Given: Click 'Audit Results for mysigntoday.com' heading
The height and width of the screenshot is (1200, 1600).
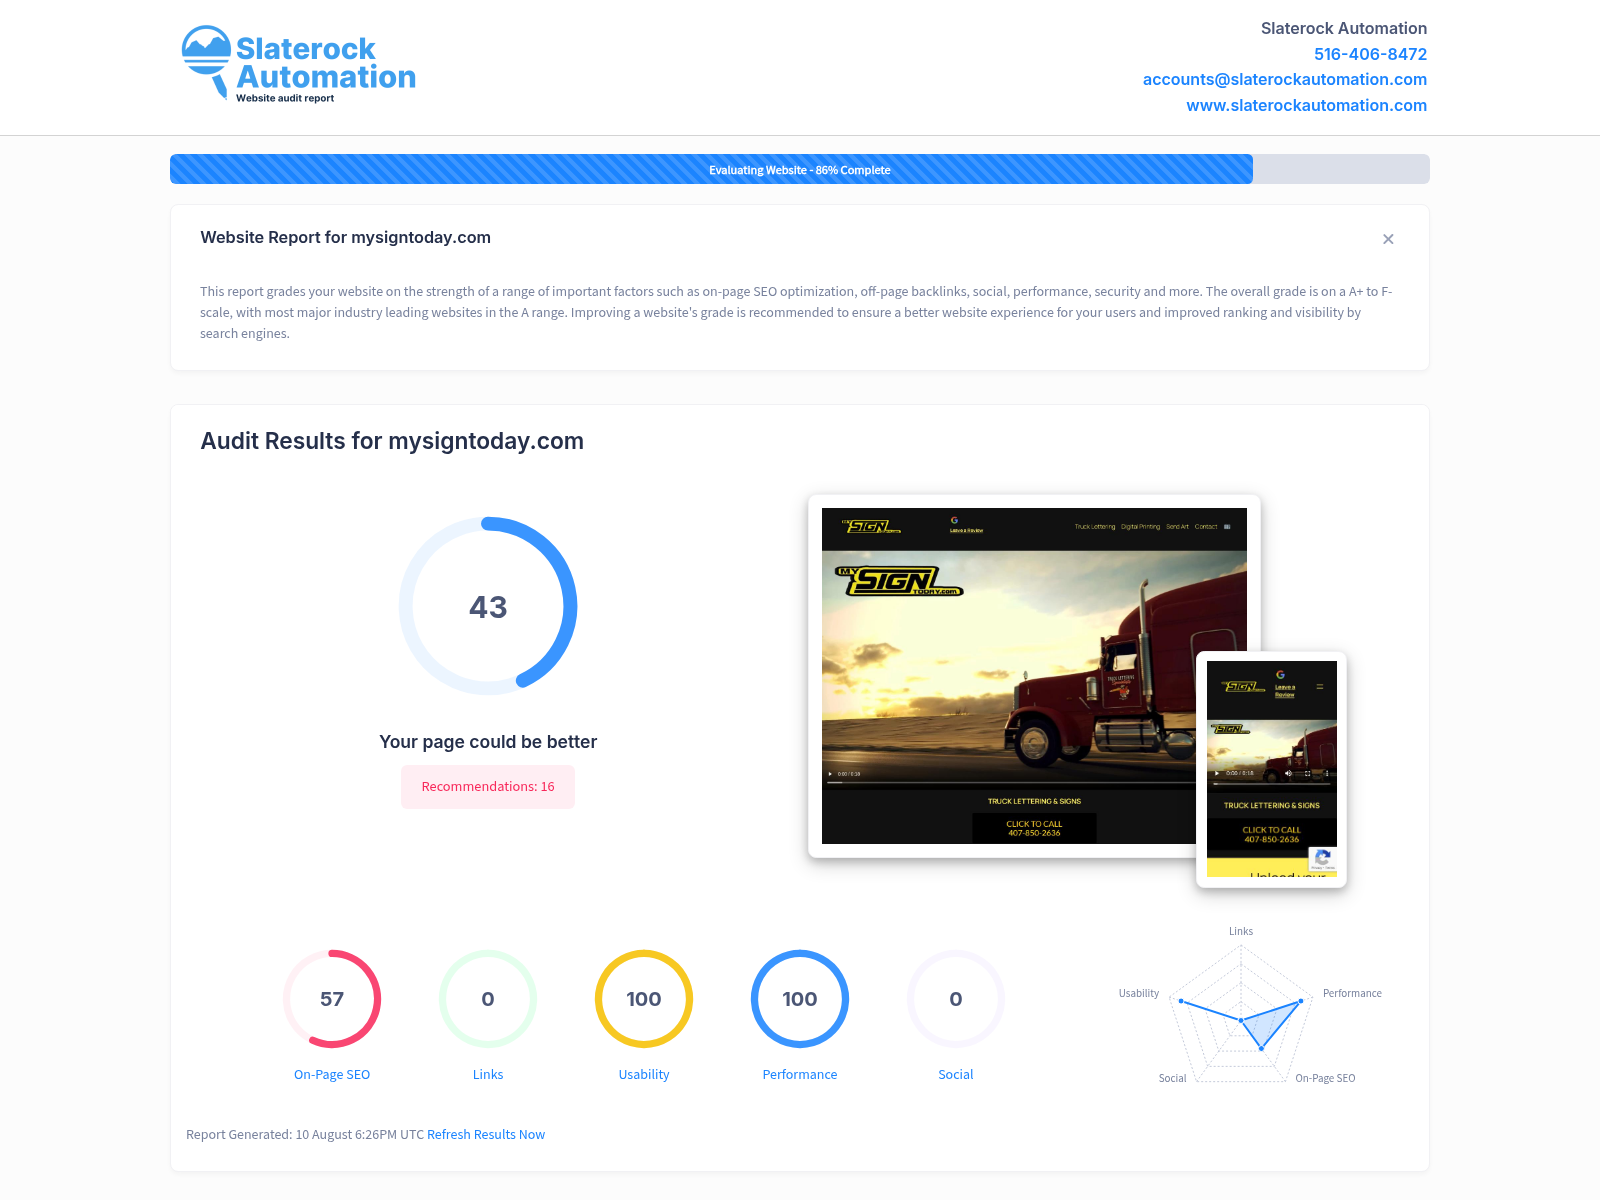Looking at the screenshot, I should (x=392, y=441).
